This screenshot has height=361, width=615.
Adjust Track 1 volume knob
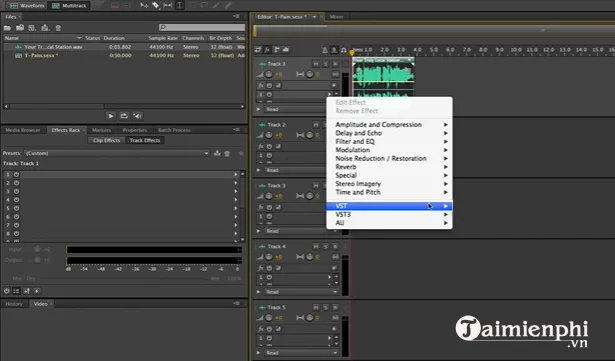[269, 74]
